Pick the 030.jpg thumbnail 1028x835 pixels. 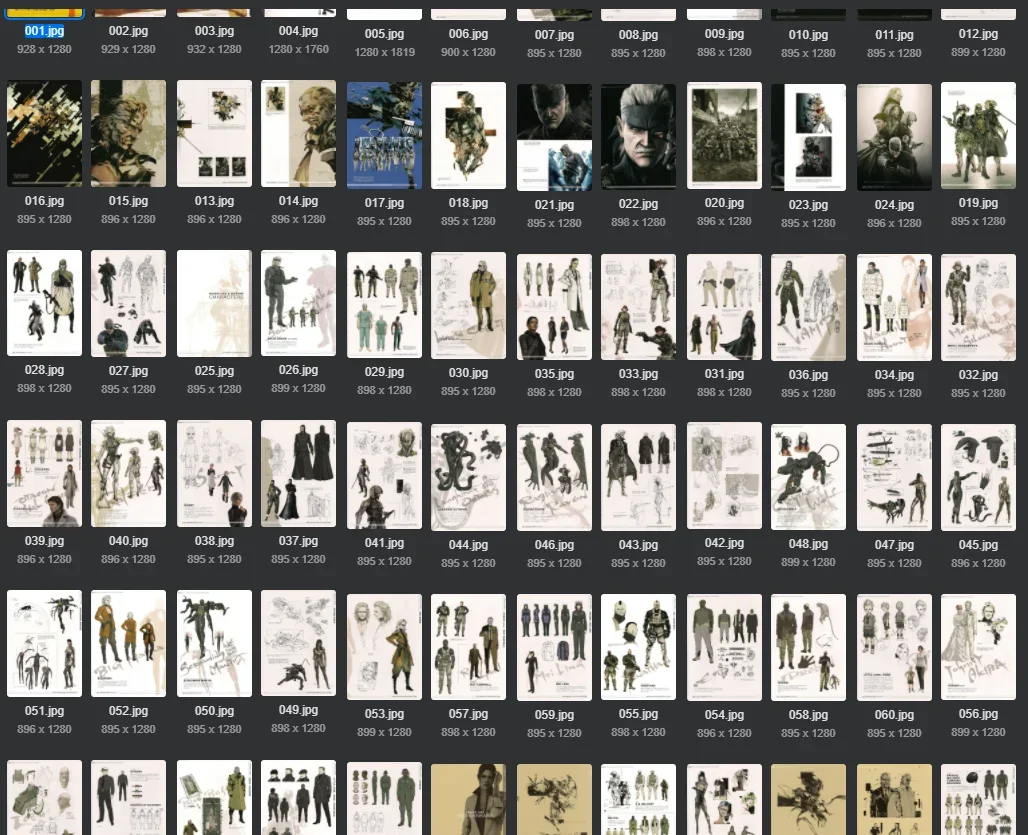pos(468,305)
